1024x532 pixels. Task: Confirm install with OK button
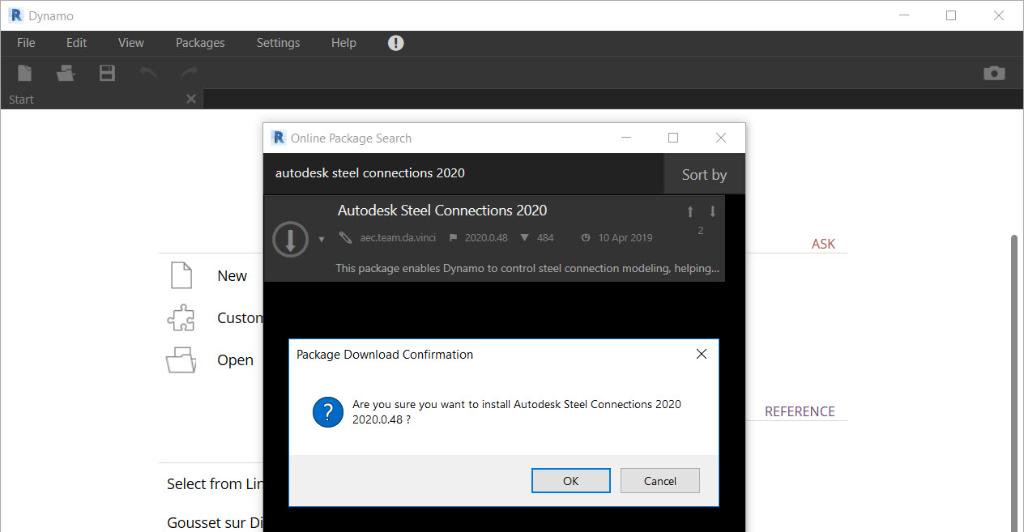click(571, 481)
